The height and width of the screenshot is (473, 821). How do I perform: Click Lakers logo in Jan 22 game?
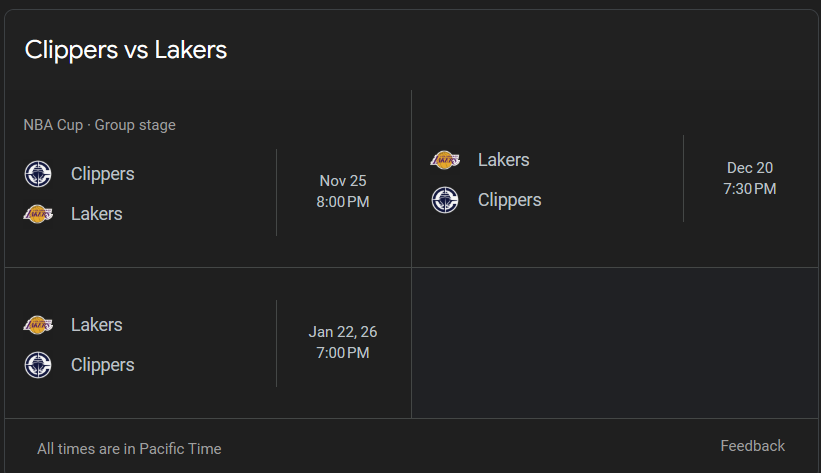click(38, 325)
